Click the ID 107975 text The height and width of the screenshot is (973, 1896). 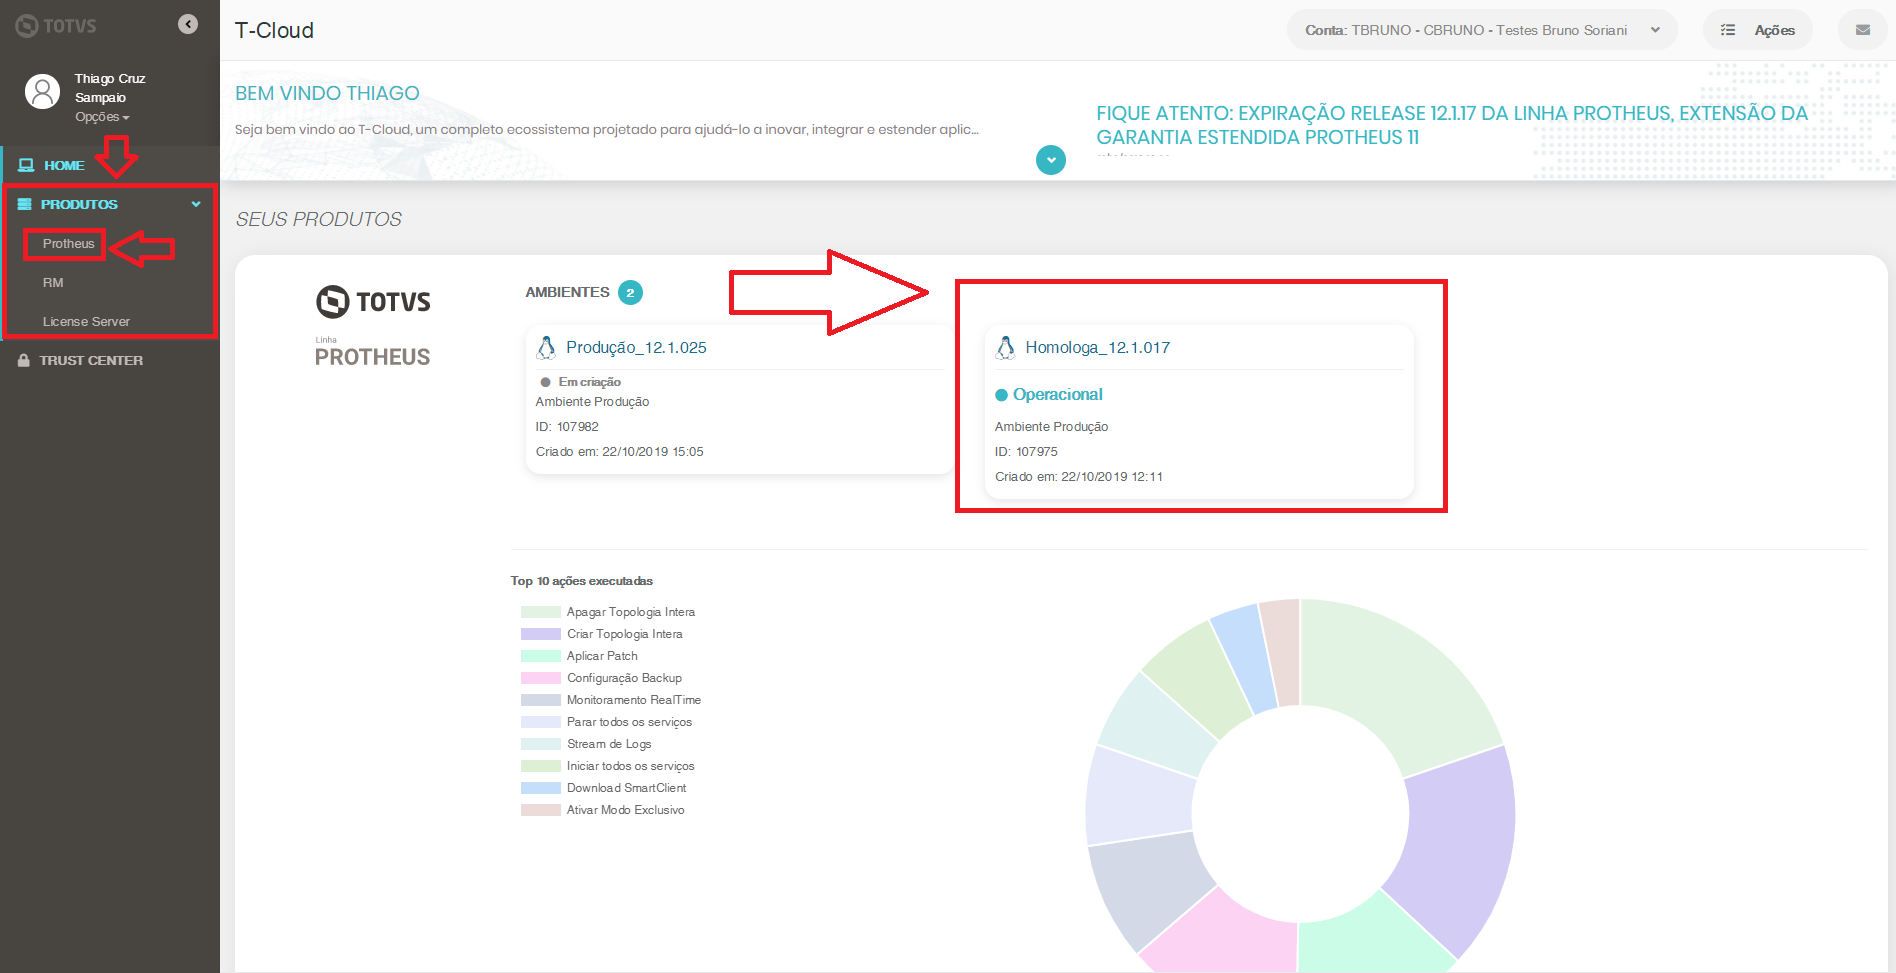[1026, 452]
